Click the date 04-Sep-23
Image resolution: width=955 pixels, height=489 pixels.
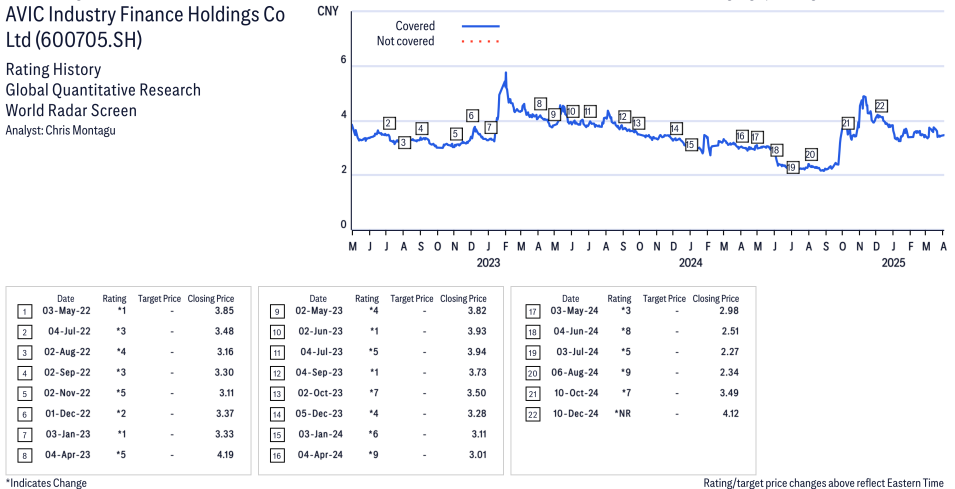click(x=320, y=372)
